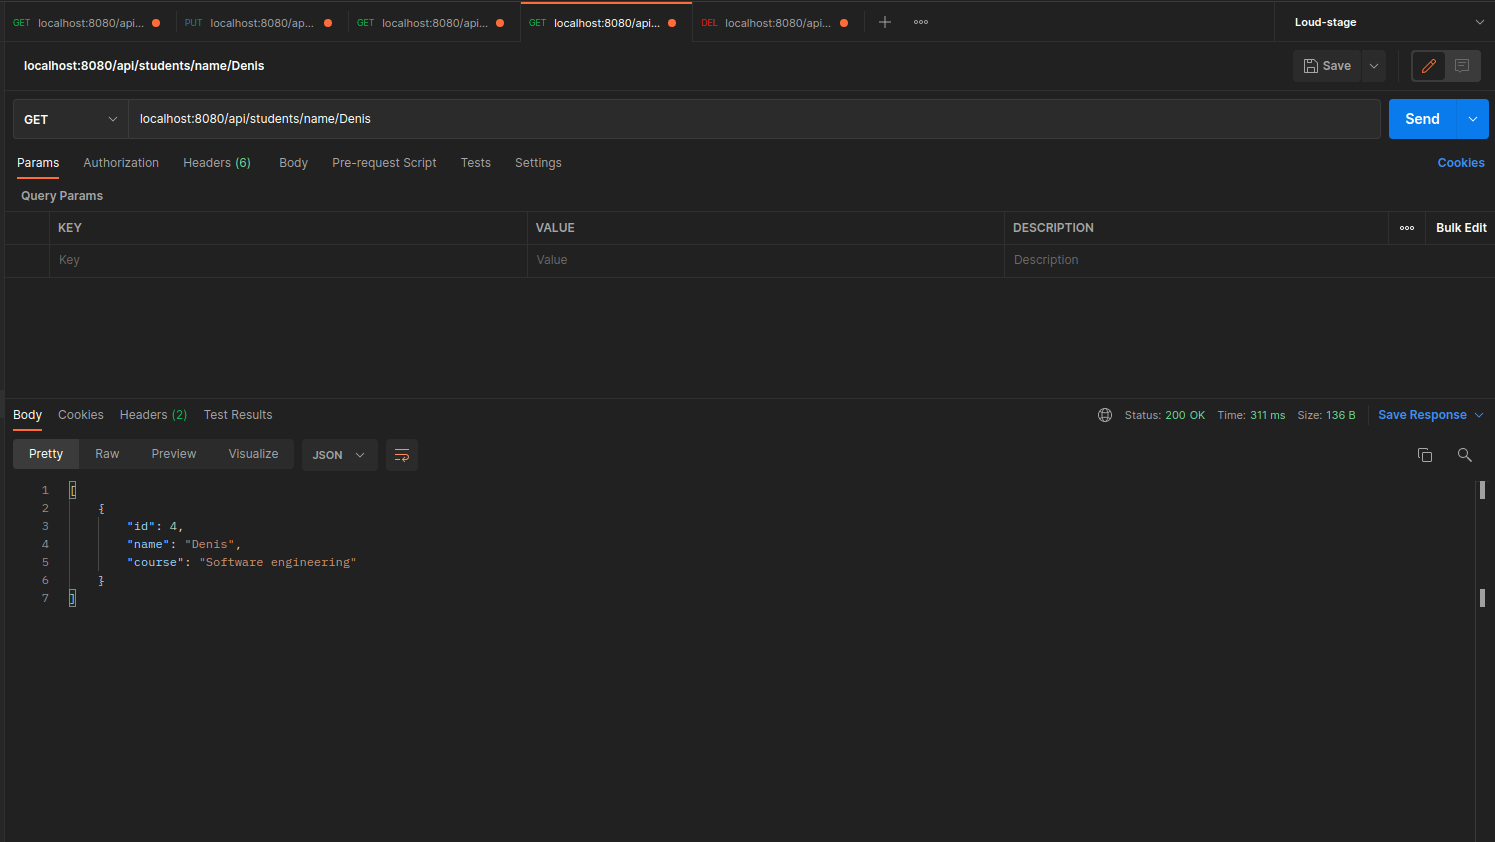Open query params column options (three dots)
Image resolution: width=1495 pixels, height=842 pixels.
tap(1407, 228)
